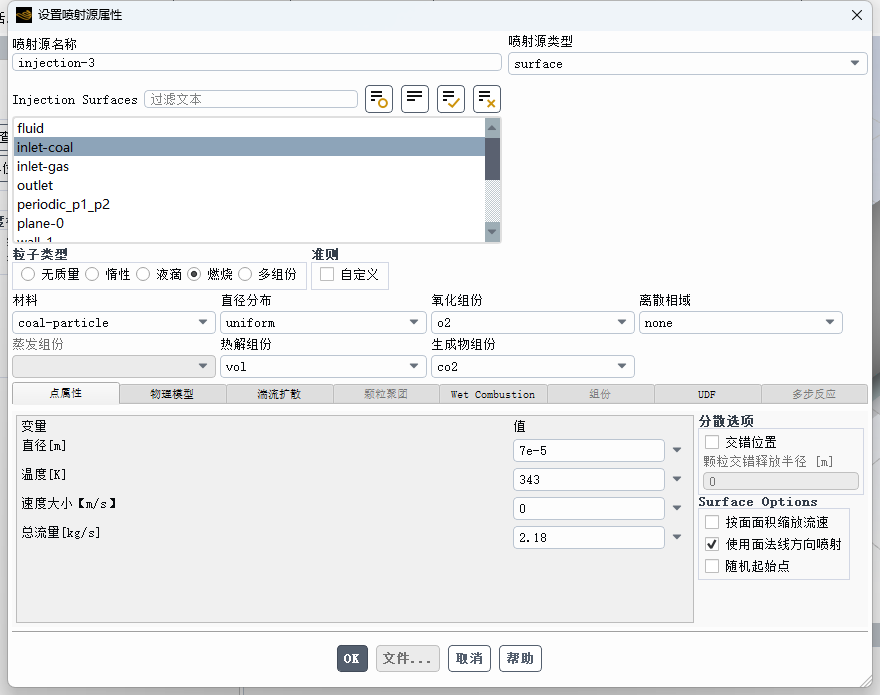
Task: Check the 随机起始点 surface option
Action: (713, 563)
